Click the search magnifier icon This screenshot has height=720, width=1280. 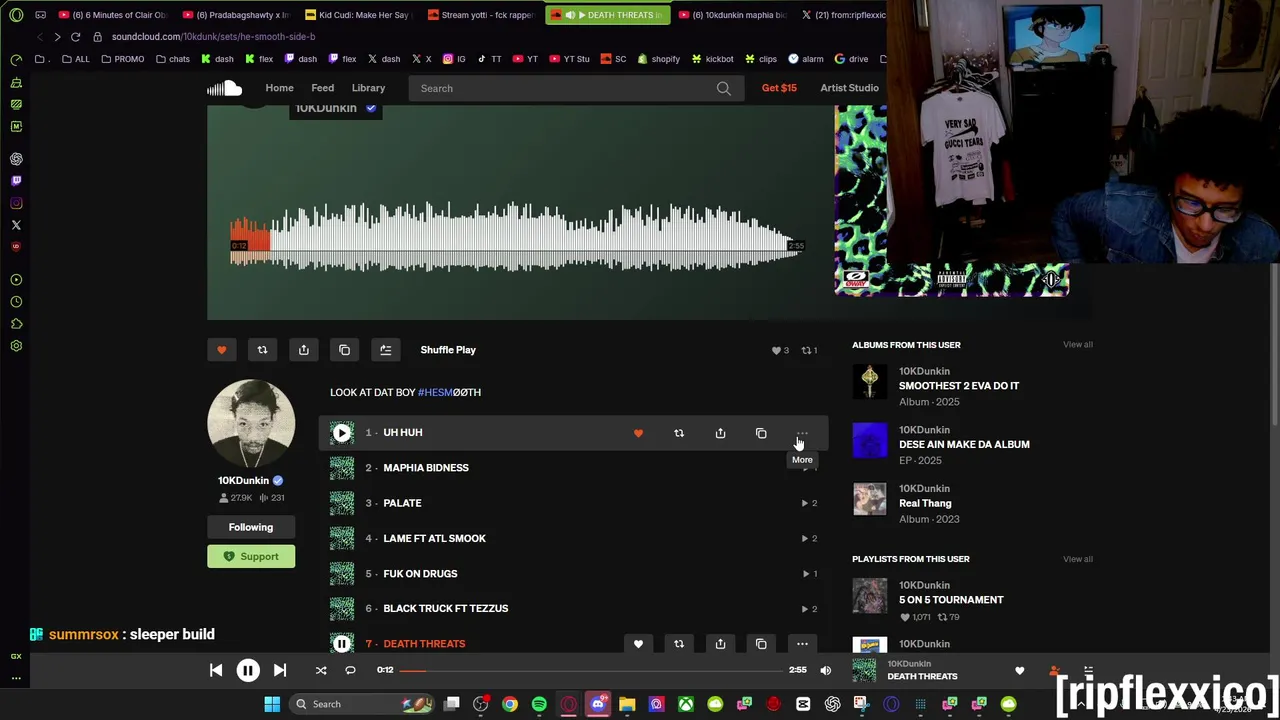click(723, 88)
